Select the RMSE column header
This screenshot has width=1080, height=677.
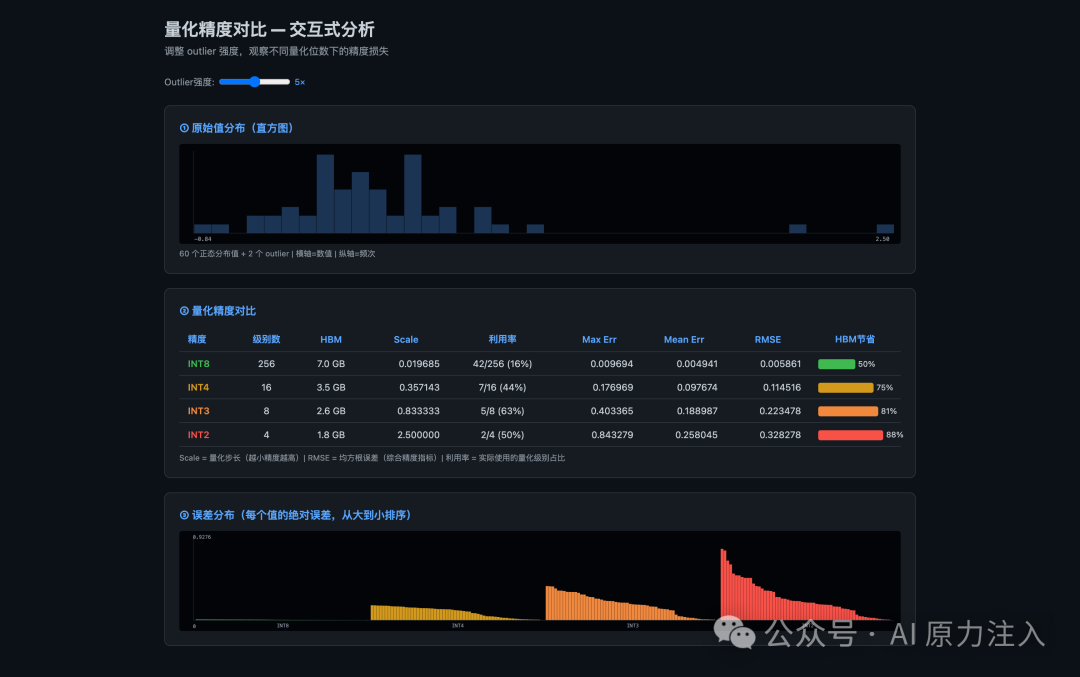pos(768,340)
